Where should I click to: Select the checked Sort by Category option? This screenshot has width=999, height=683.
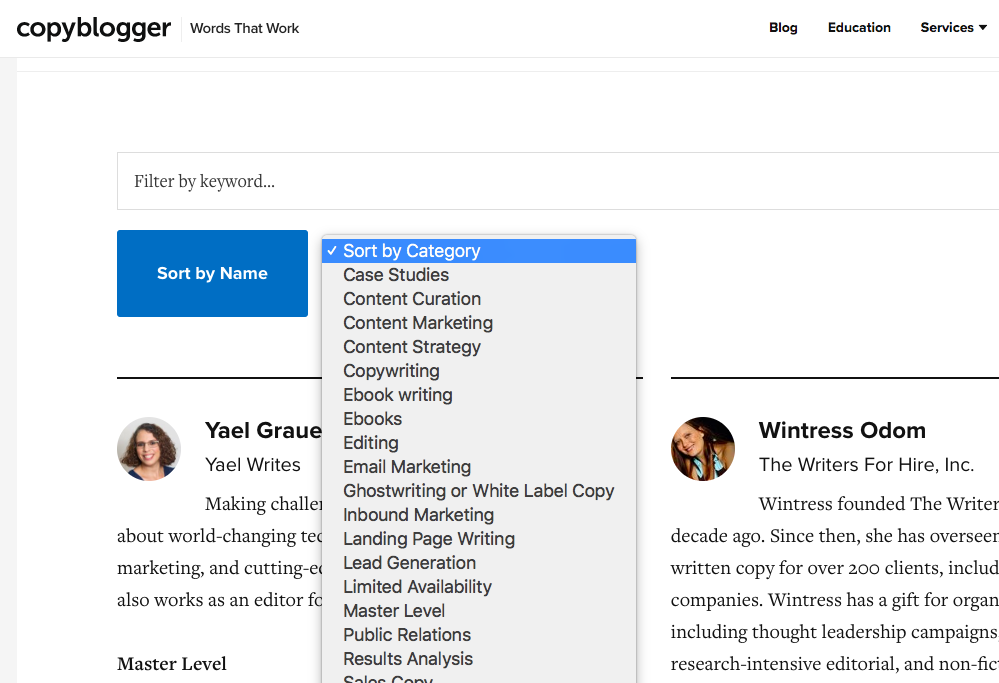click(478, 251)
